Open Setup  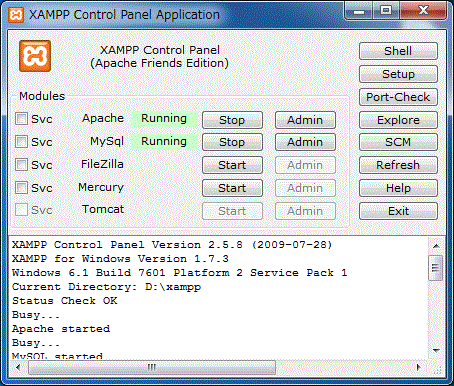(x=398, y=74)
